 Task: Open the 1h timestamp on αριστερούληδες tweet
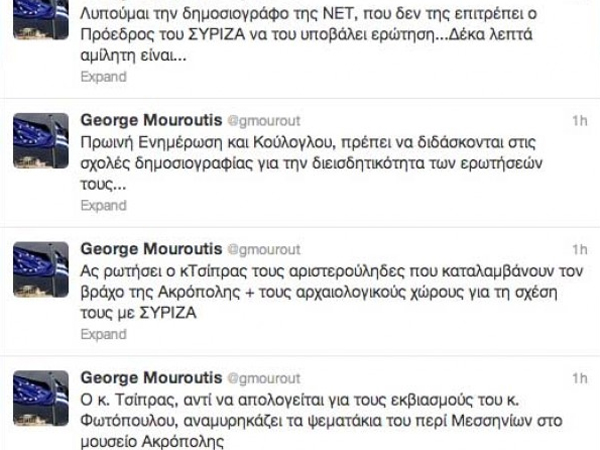pyautogui.click(x=580, y=249)
